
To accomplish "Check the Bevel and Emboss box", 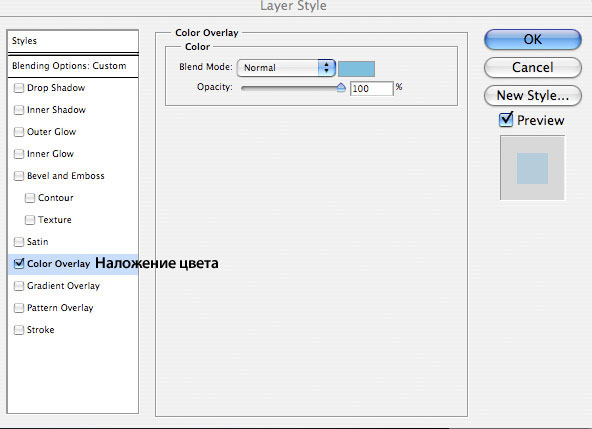I will [x=18, y=176].
